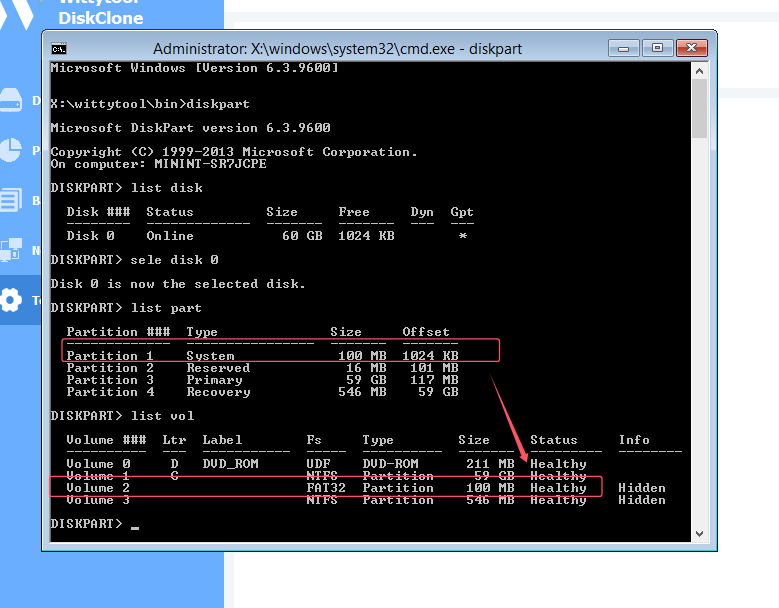
Task: Click the Copyright Microsoft Corporation line
Action: pos(234,152)
